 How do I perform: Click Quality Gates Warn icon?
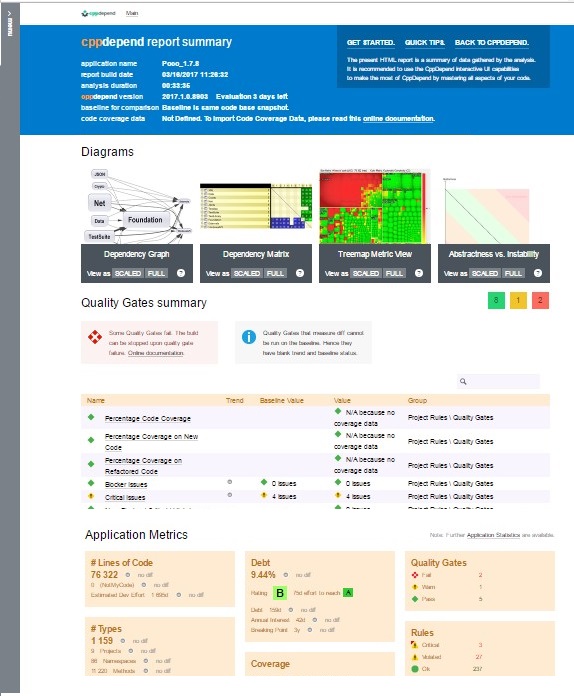coord(415,587)
